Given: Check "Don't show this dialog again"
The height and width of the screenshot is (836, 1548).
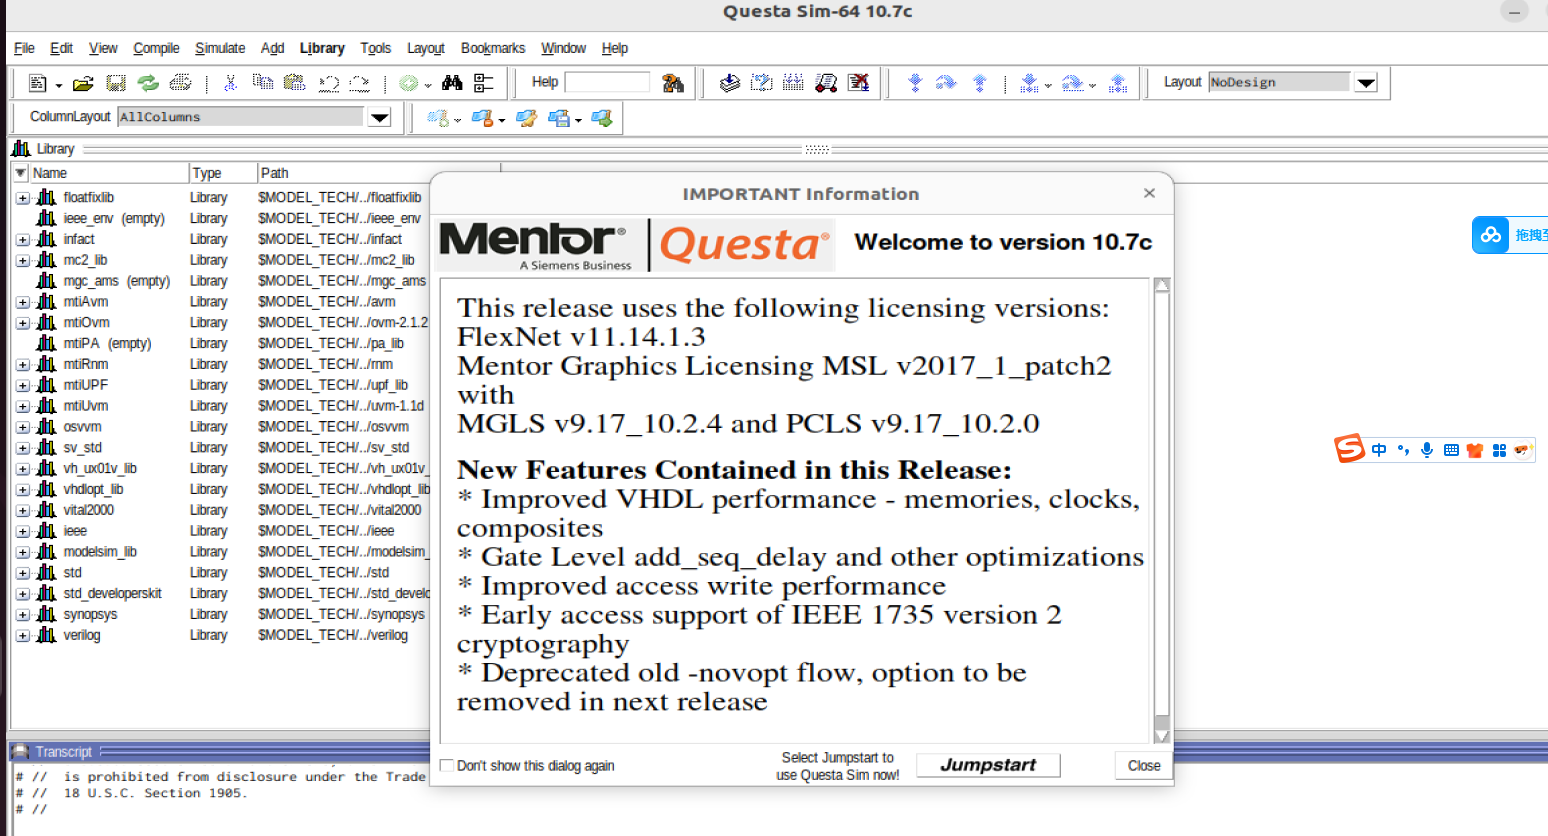Looking at the screenshot, I should click(x=447, y=766).
